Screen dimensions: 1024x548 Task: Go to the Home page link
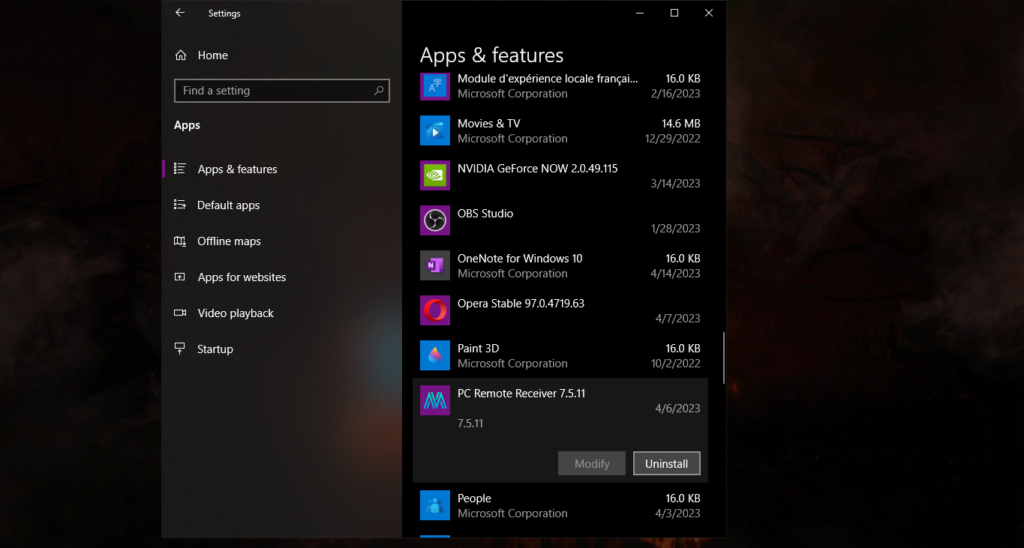pos(213,56)
